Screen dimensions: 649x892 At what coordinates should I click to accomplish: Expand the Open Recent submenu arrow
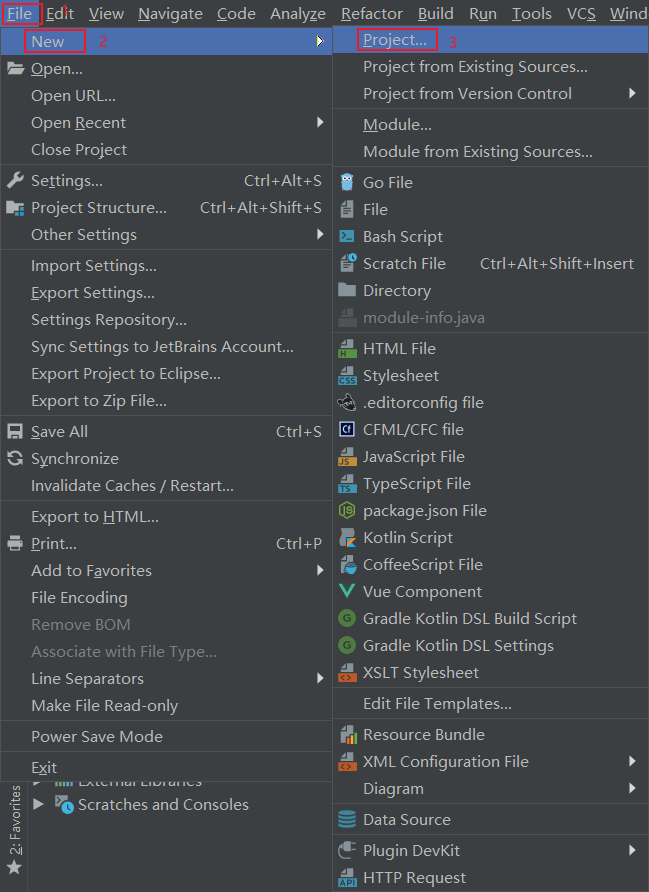(320, 122)
